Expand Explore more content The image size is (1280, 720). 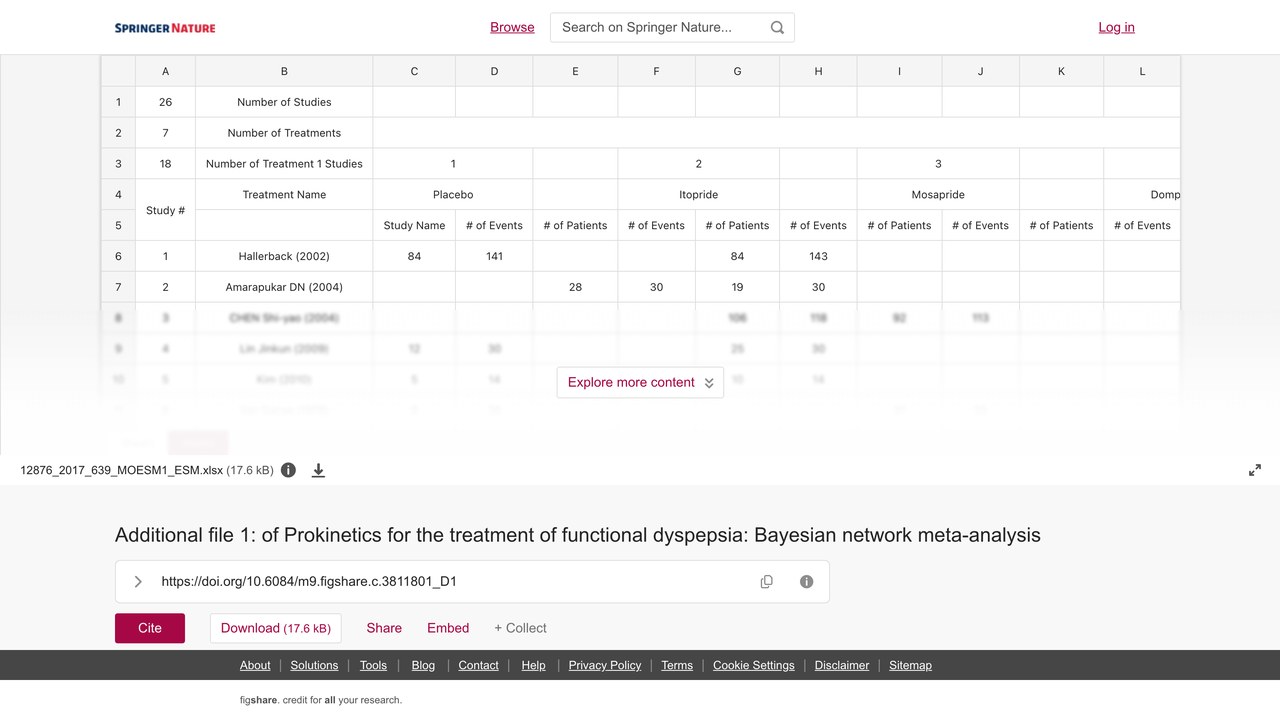640,382
